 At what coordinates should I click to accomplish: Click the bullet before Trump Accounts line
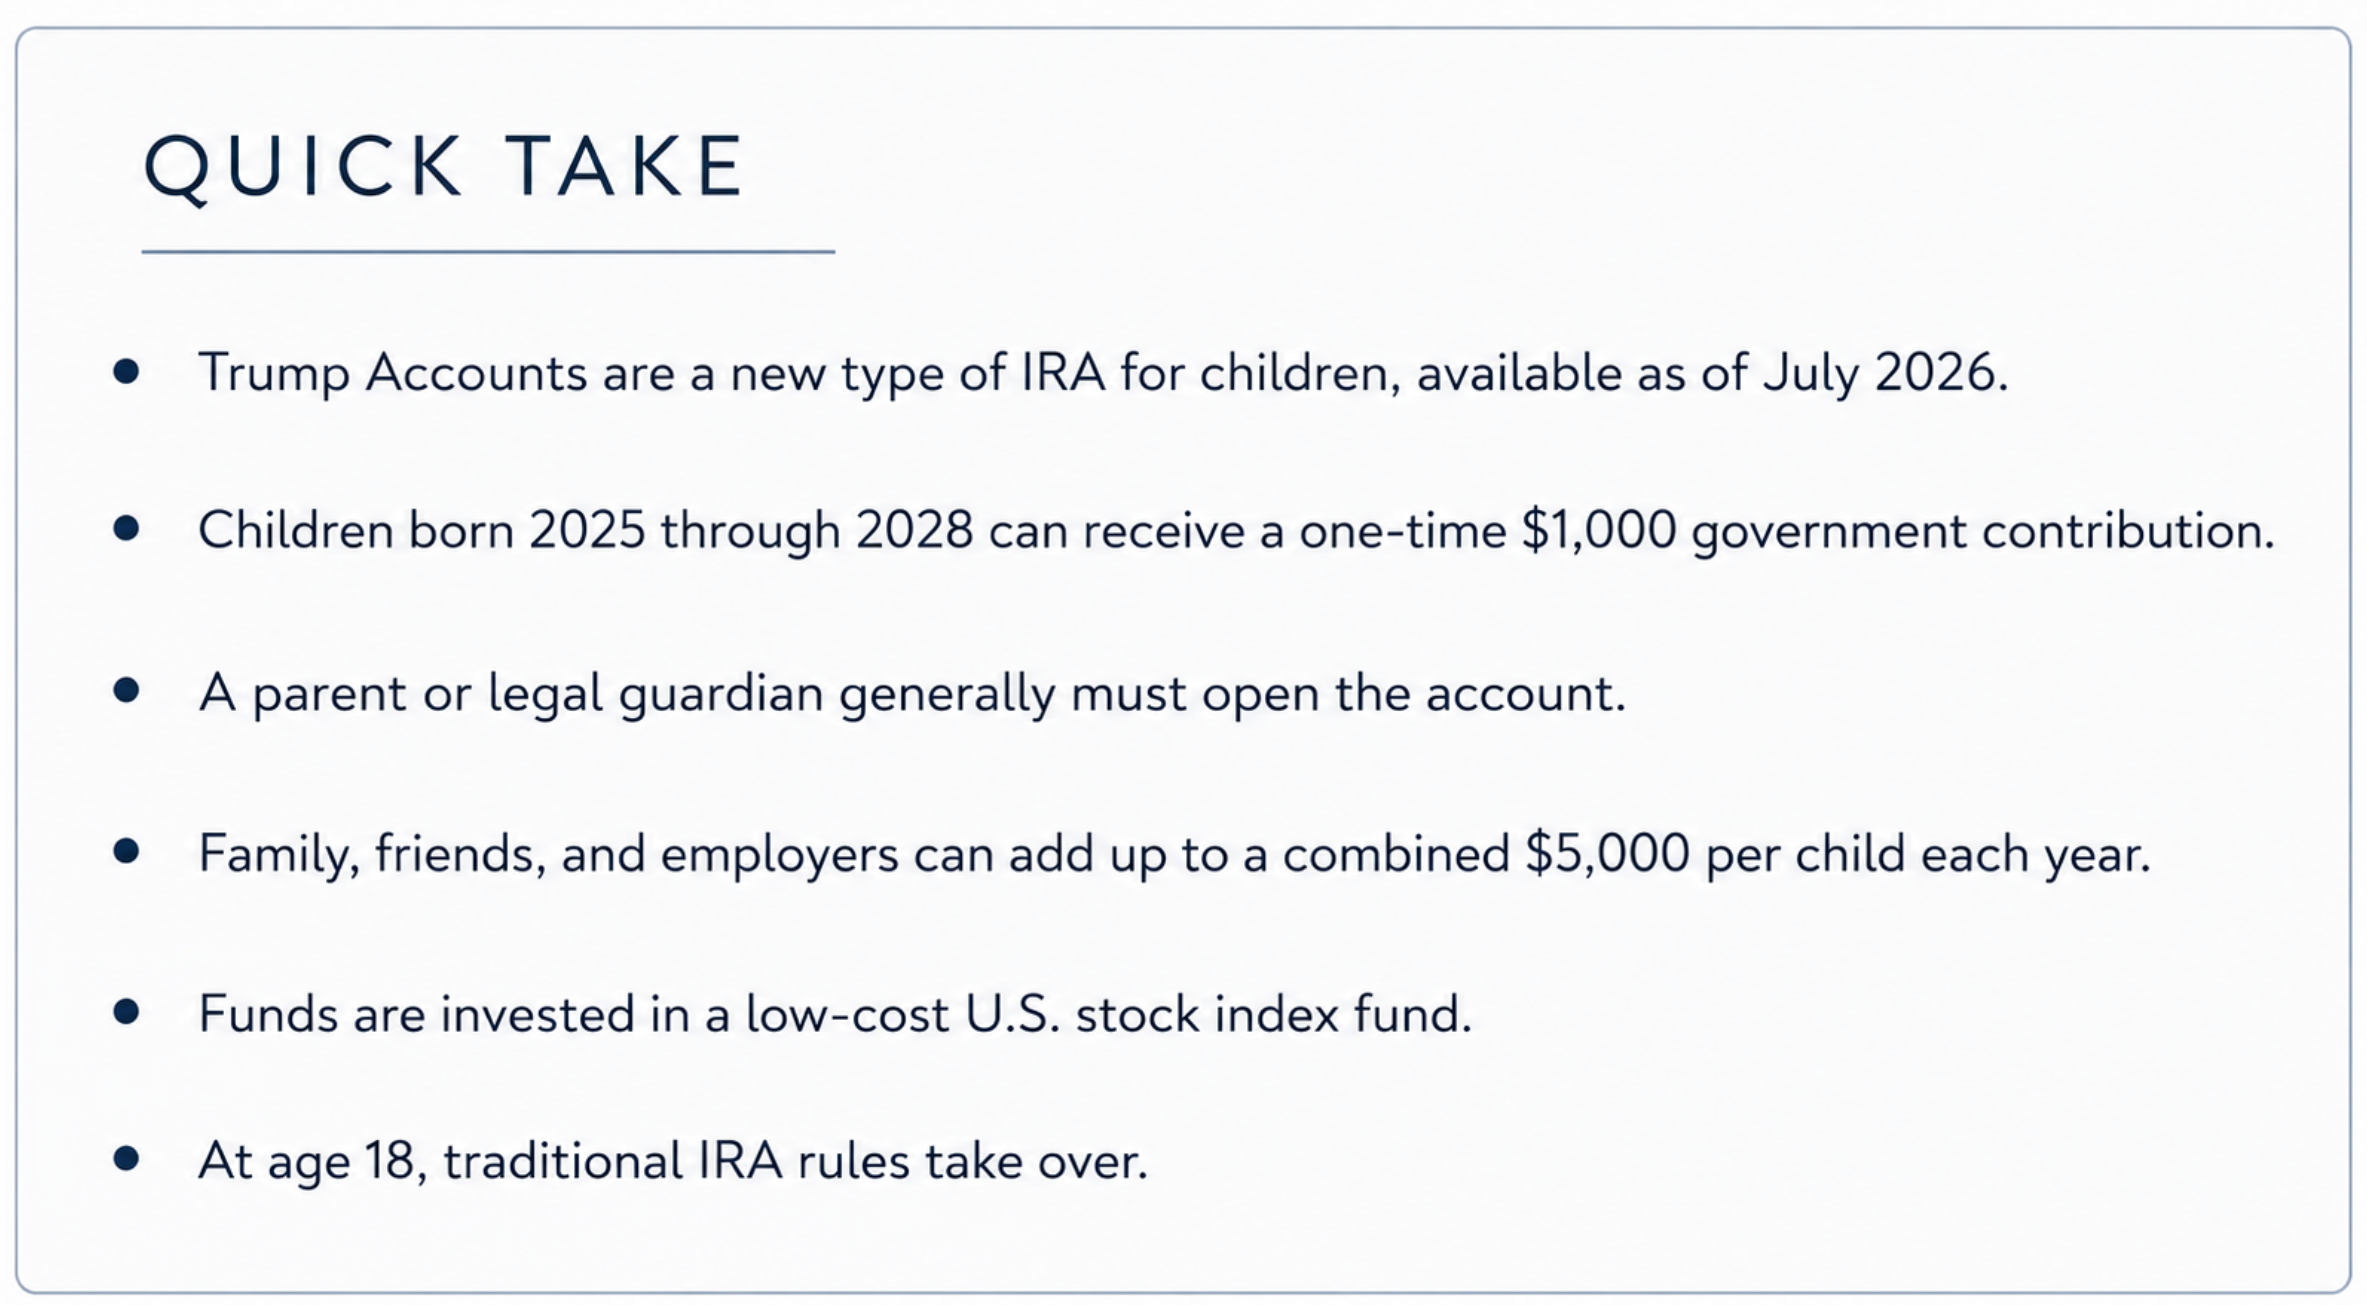pos(126,372)
